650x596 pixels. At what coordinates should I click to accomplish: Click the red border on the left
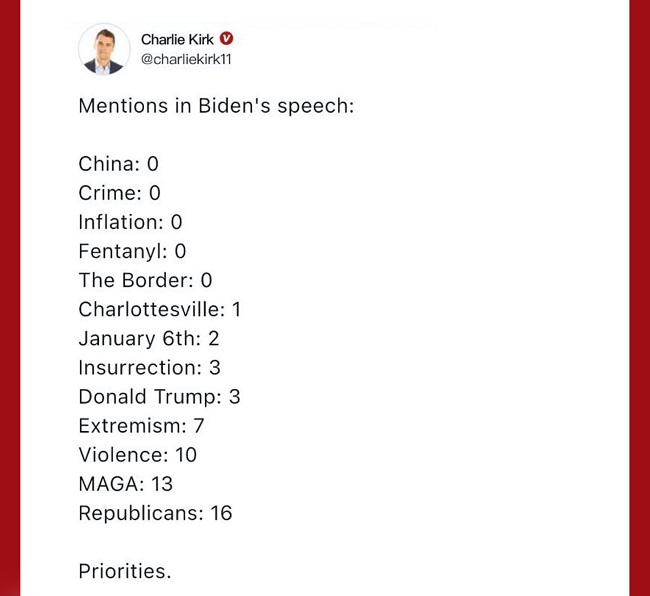click(x=10, y=298)
